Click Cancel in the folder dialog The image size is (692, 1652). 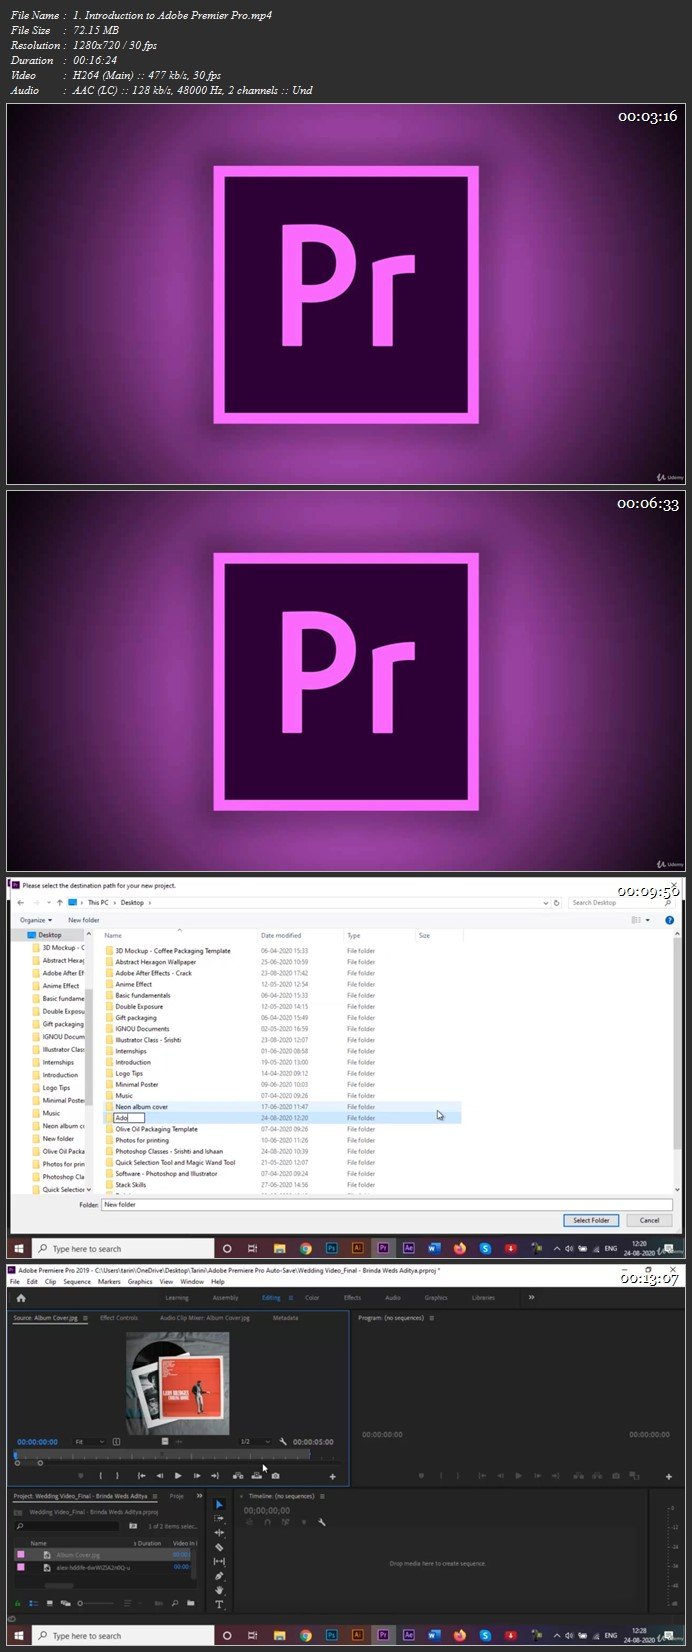click(649, 1220)
